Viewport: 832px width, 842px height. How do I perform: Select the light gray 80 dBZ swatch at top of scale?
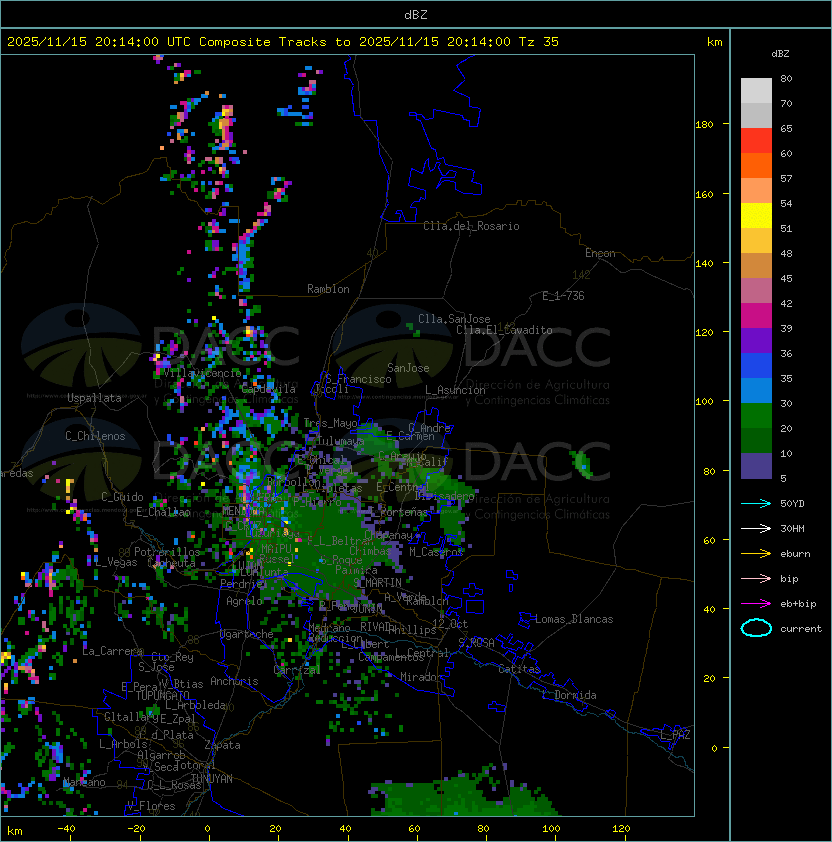click(756, 91)
